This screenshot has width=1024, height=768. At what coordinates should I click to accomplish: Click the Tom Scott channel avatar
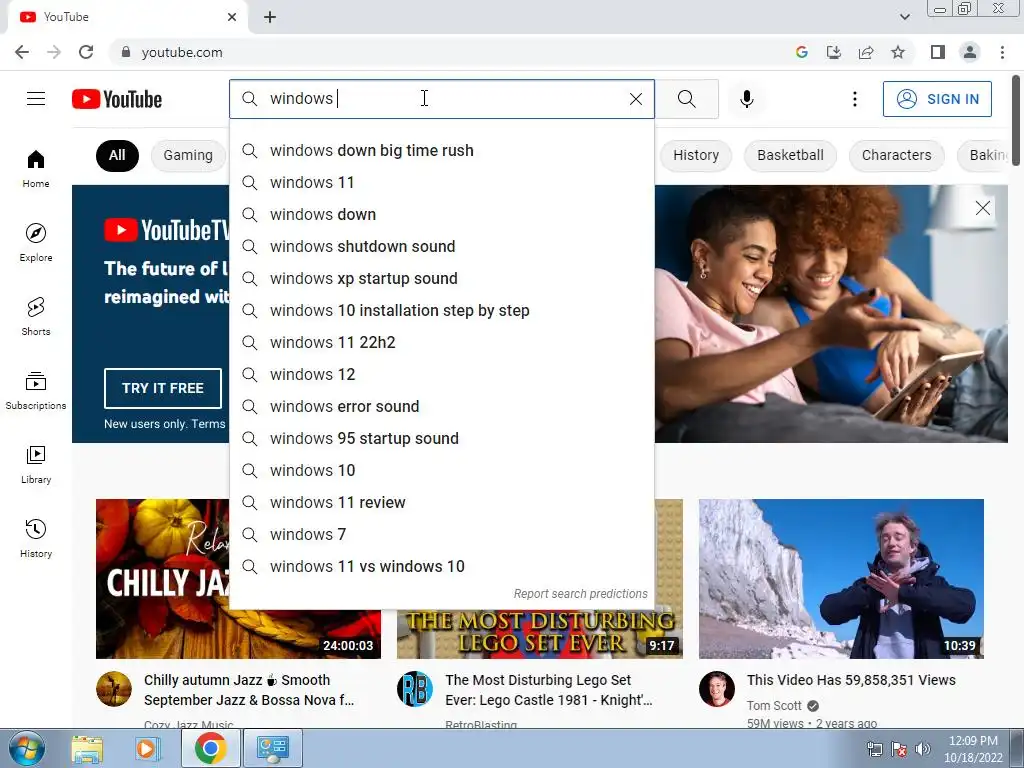coord(716,688)
